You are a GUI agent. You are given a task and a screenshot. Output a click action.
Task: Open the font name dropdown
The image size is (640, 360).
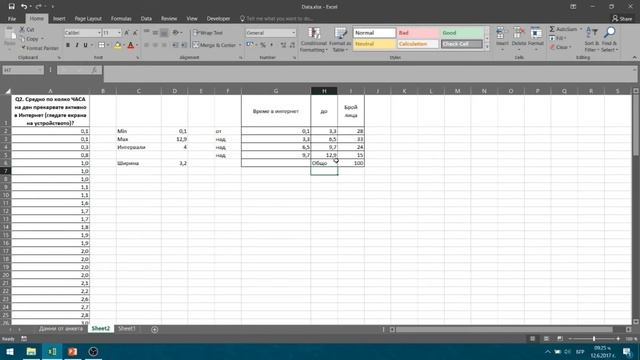[99, 33]
